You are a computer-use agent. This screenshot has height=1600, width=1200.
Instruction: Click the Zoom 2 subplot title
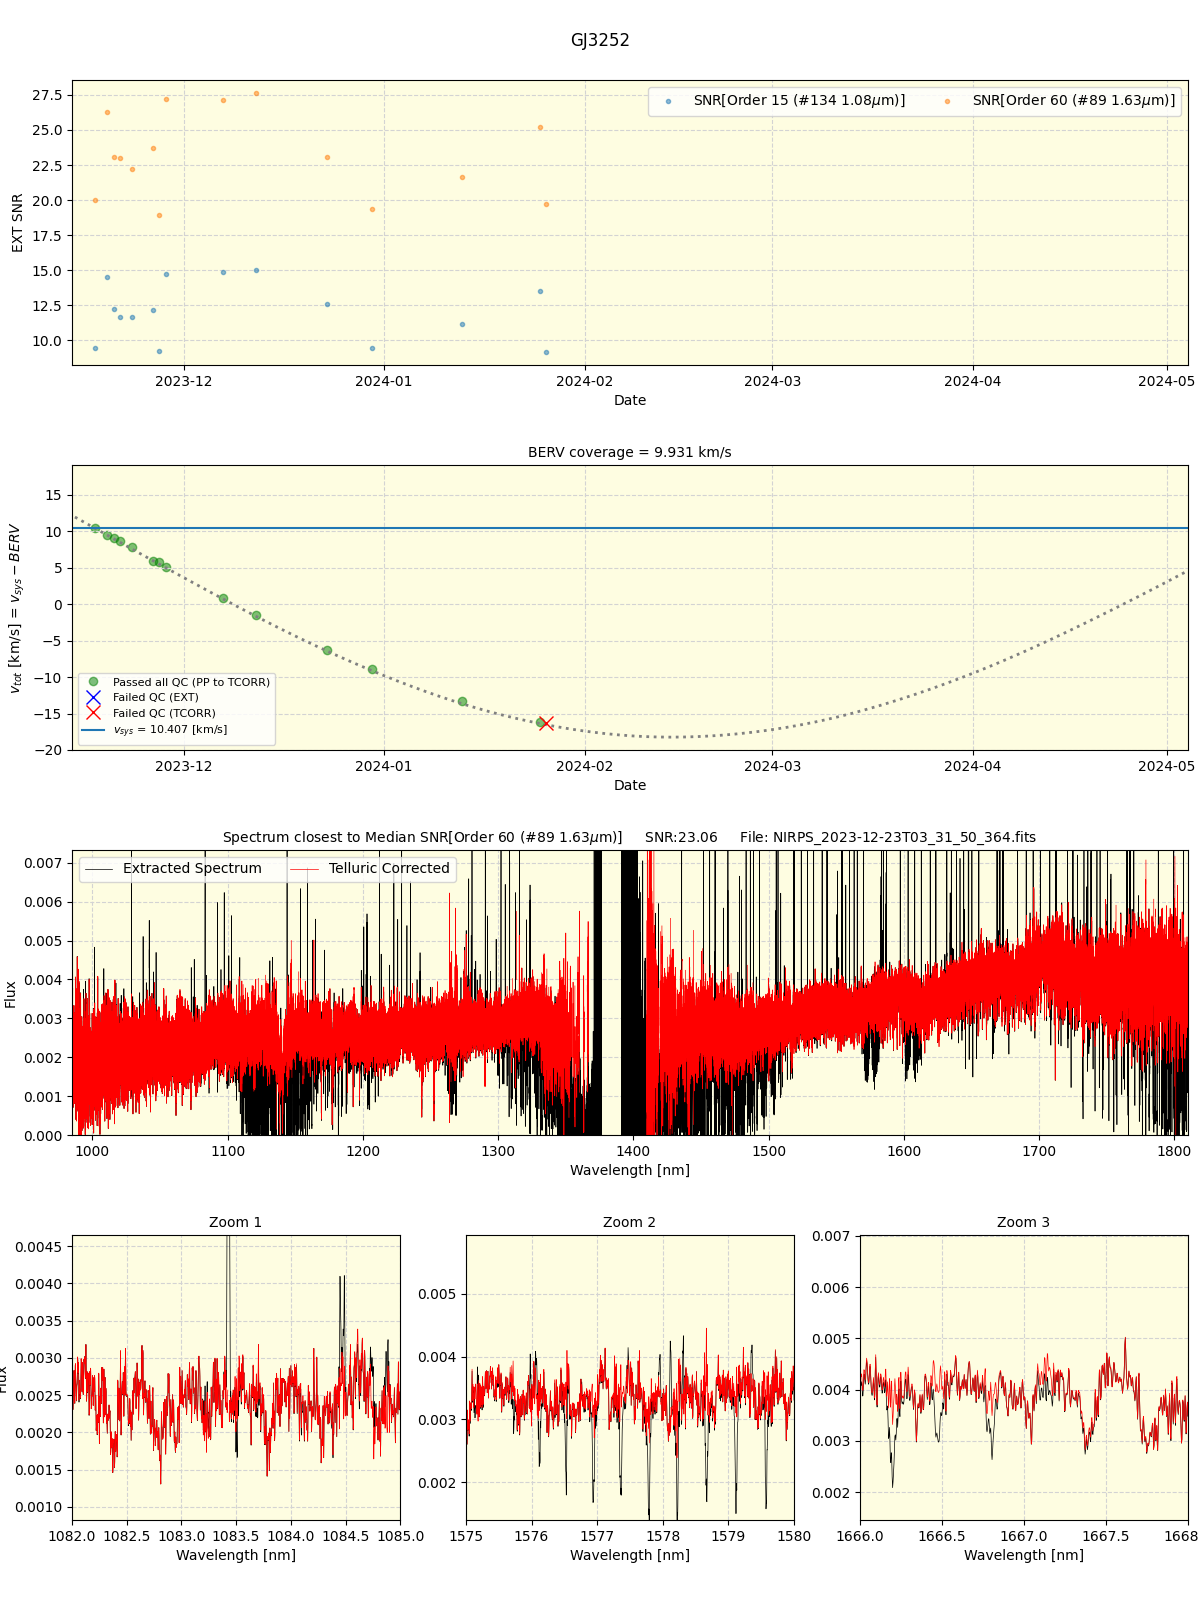click(630, 1222)
